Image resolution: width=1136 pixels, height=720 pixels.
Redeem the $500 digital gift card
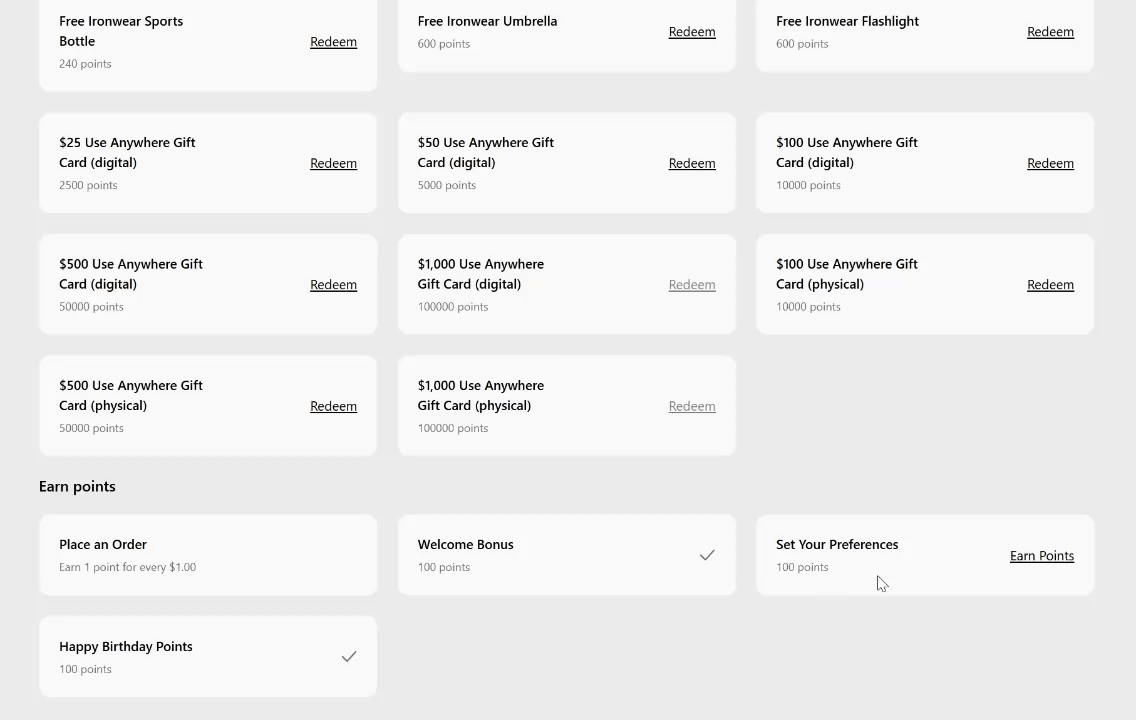[x=333, y=284]
